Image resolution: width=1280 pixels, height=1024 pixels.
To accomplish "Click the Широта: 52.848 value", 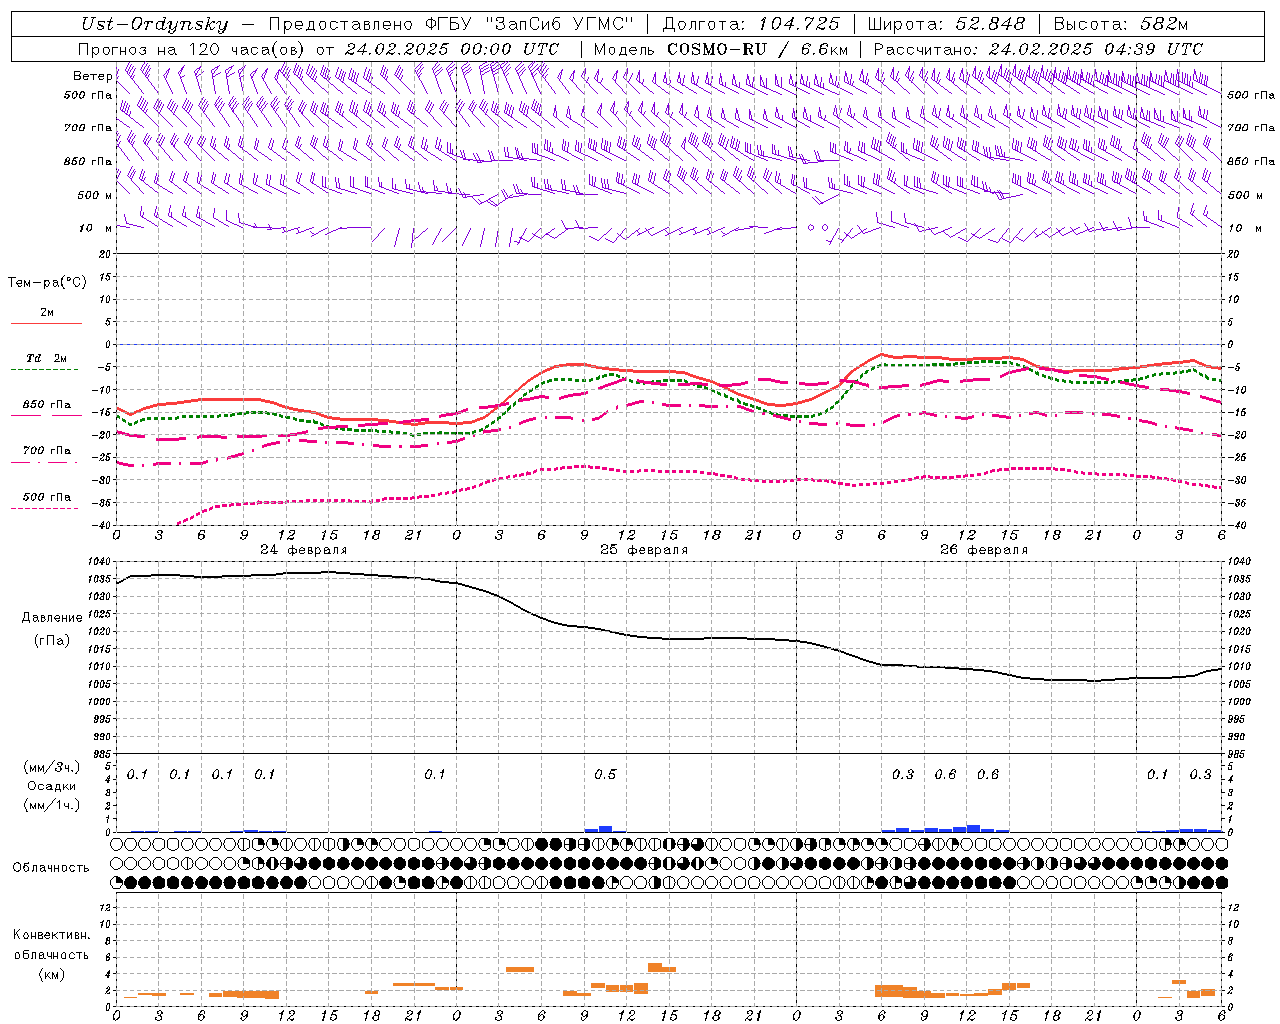I will click(946, 24).
